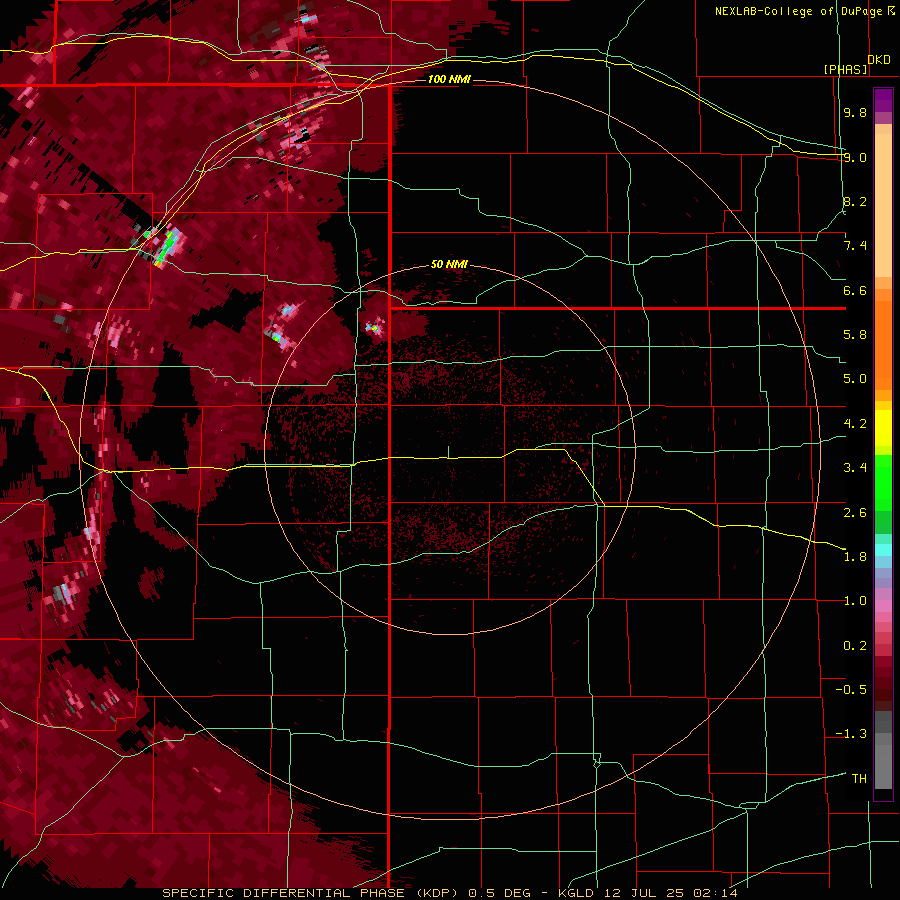Pick the purple top segment of the color bar
This screenshot has height=900, width=900.
click(883, 100)
